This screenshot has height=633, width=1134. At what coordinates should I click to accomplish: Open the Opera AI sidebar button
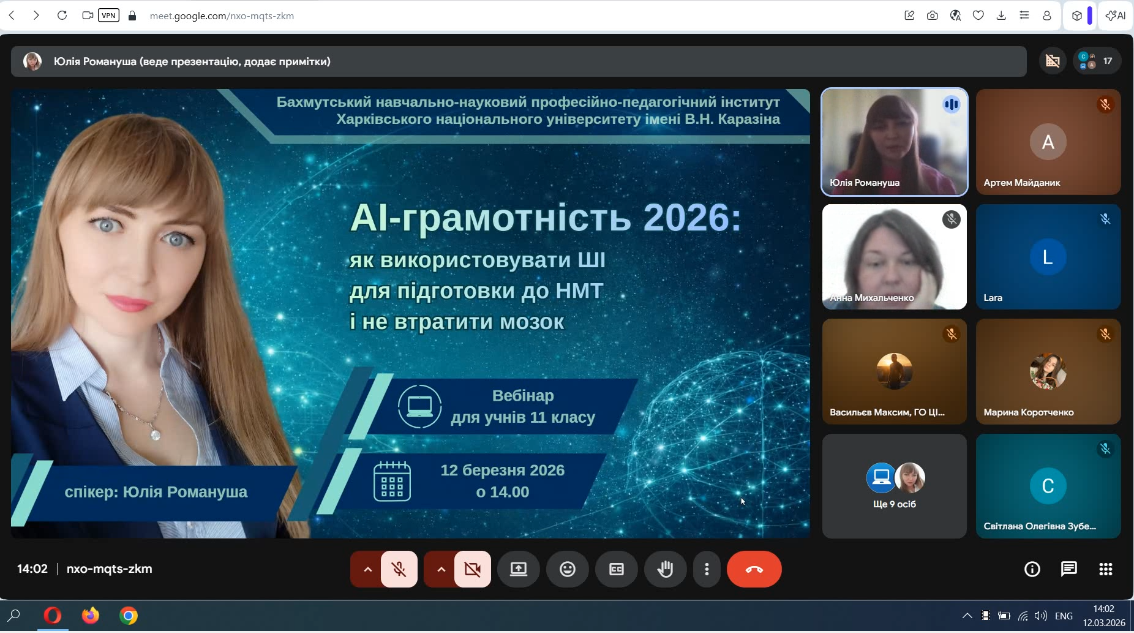click(x=1115, y=15)
